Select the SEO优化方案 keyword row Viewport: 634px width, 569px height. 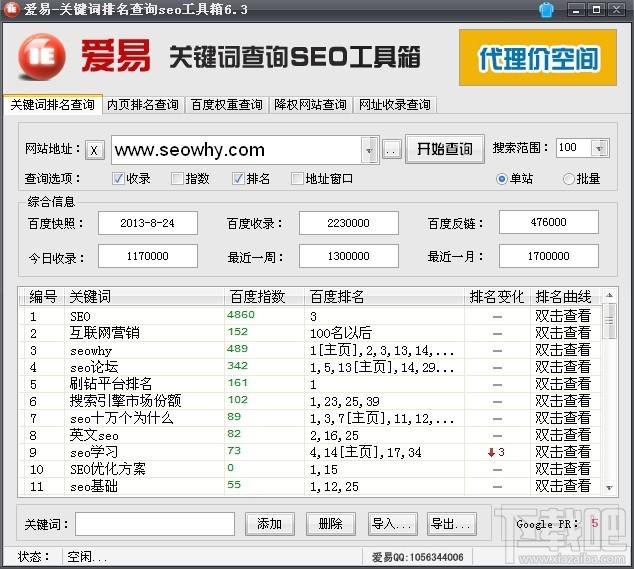(310, 469)
